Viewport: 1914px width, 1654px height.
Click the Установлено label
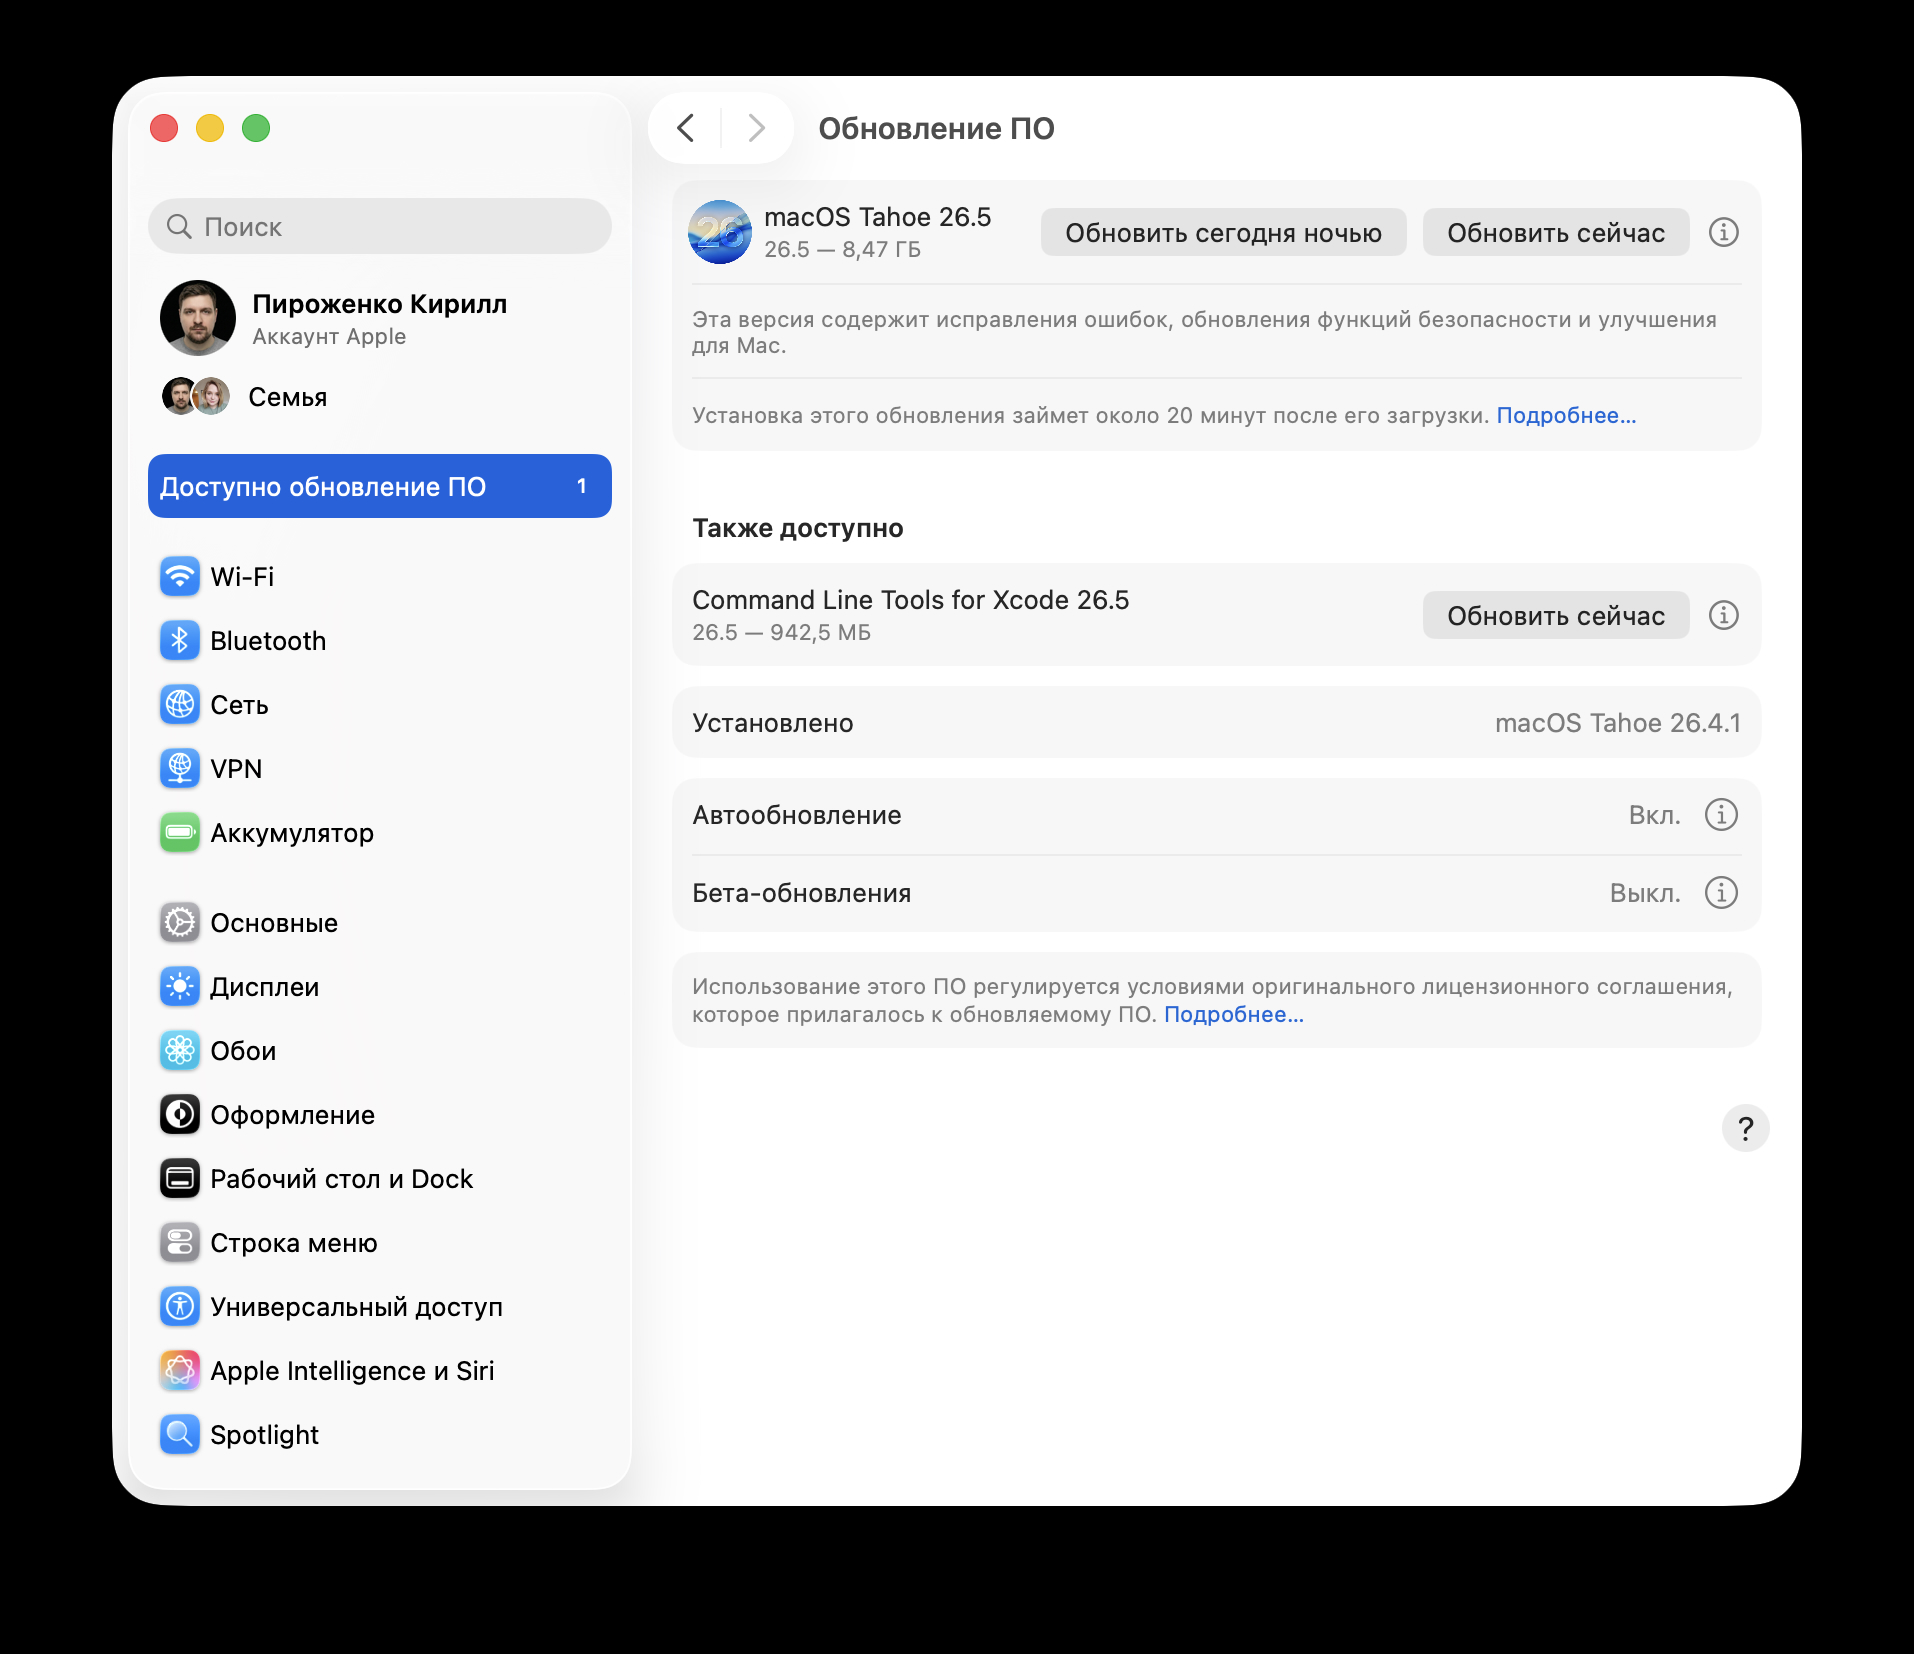(x=773, y=723)
